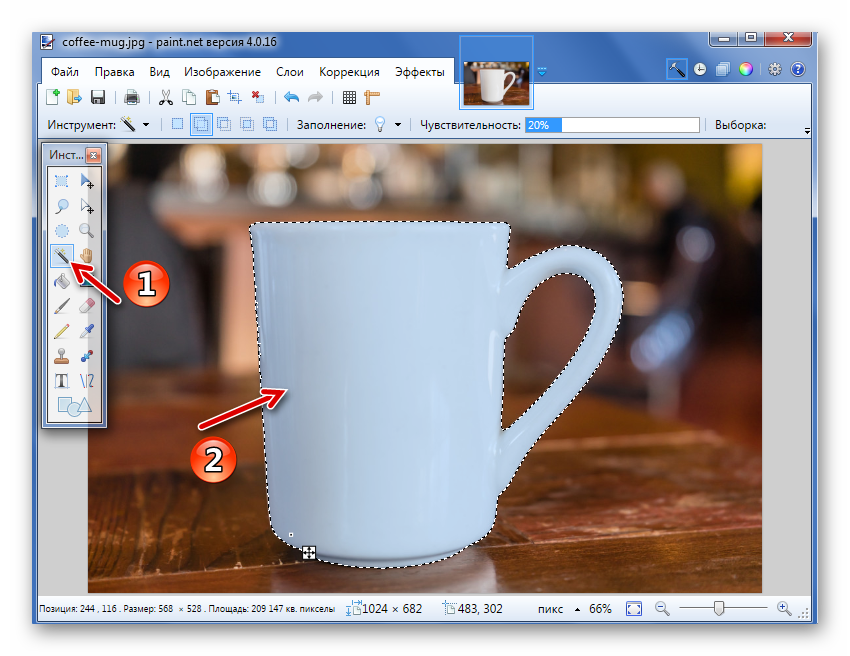850x656 pixels.
Task: Select the Rectangle Select tool
Action: click(62, 181)
